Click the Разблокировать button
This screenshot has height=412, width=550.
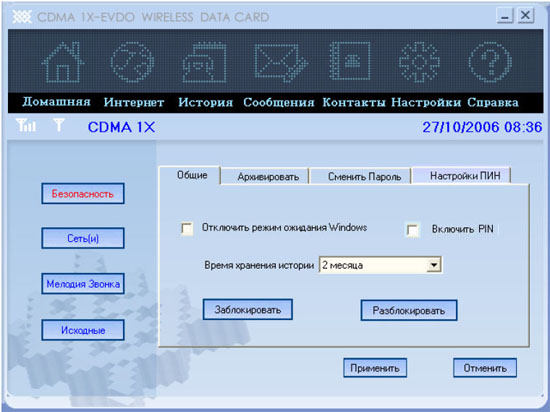(409, 310)
